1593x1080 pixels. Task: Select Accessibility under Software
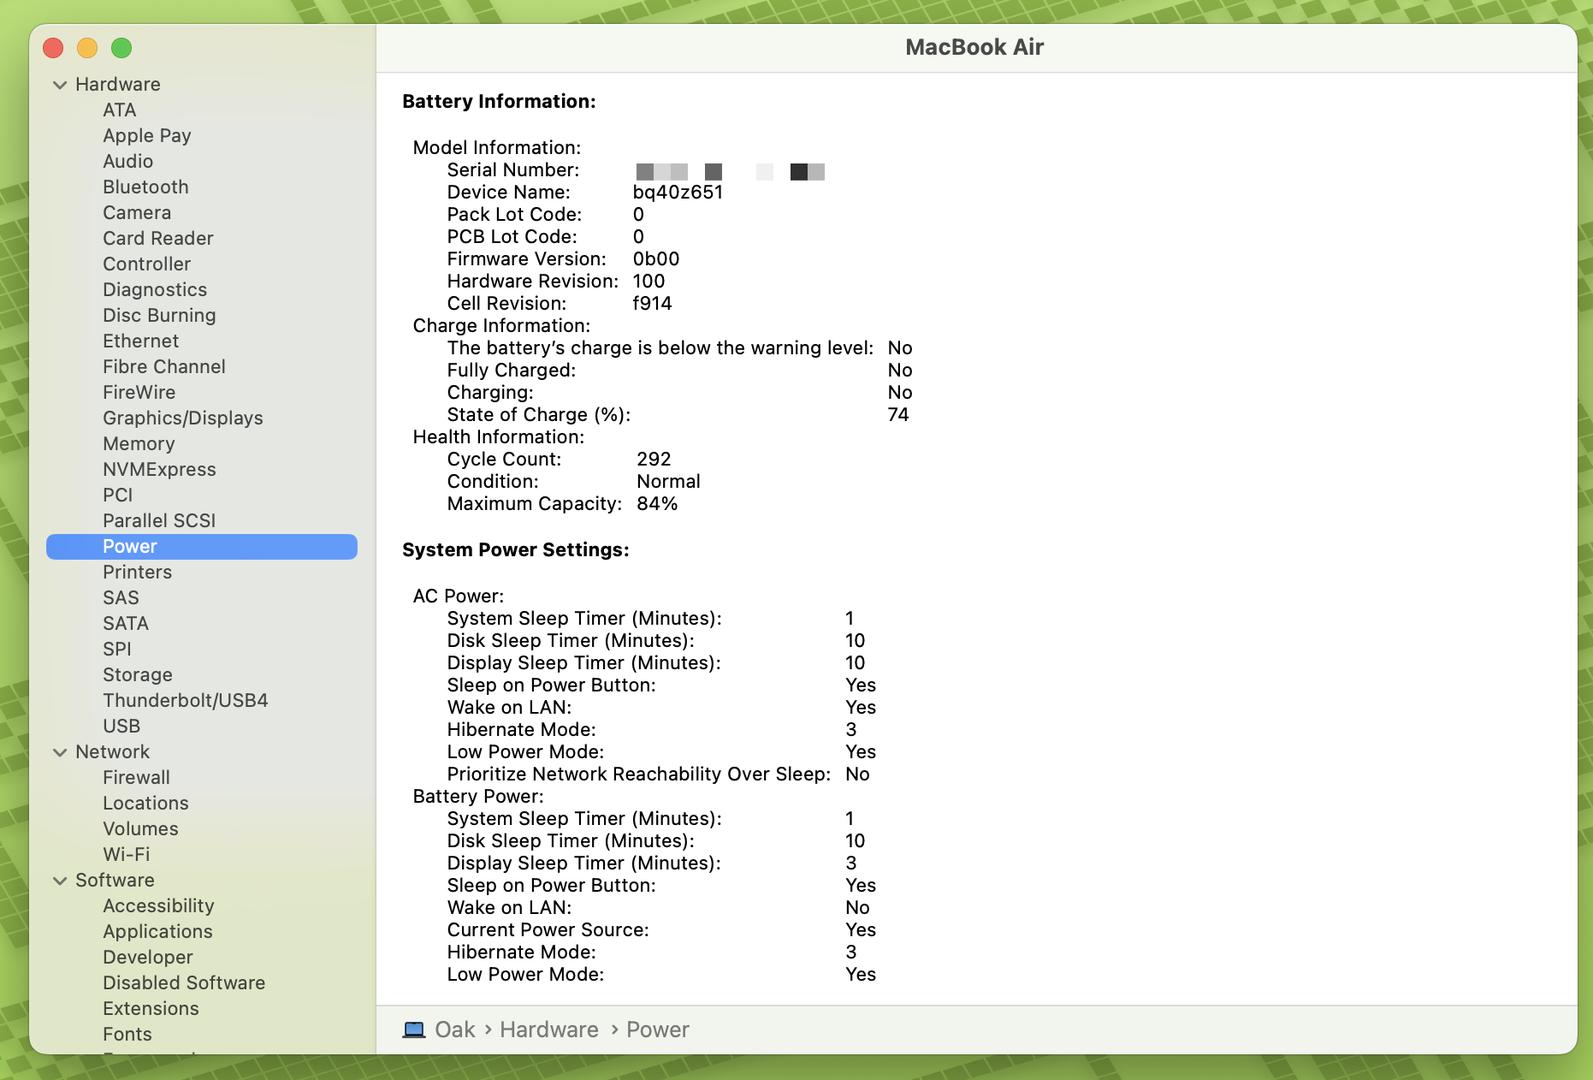click(x=158, y=906)
